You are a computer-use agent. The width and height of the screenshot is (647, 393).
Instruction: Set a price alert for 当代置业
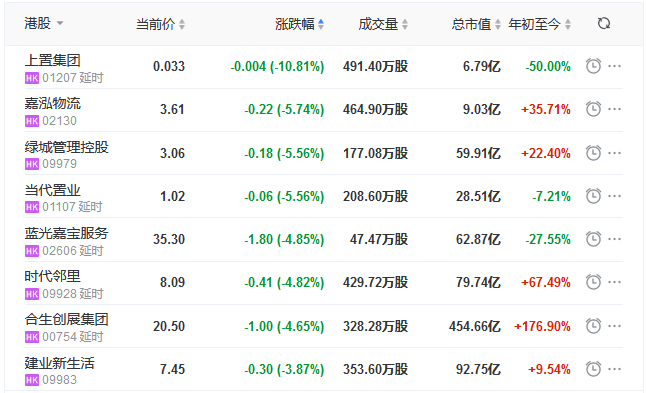(593, 196)
